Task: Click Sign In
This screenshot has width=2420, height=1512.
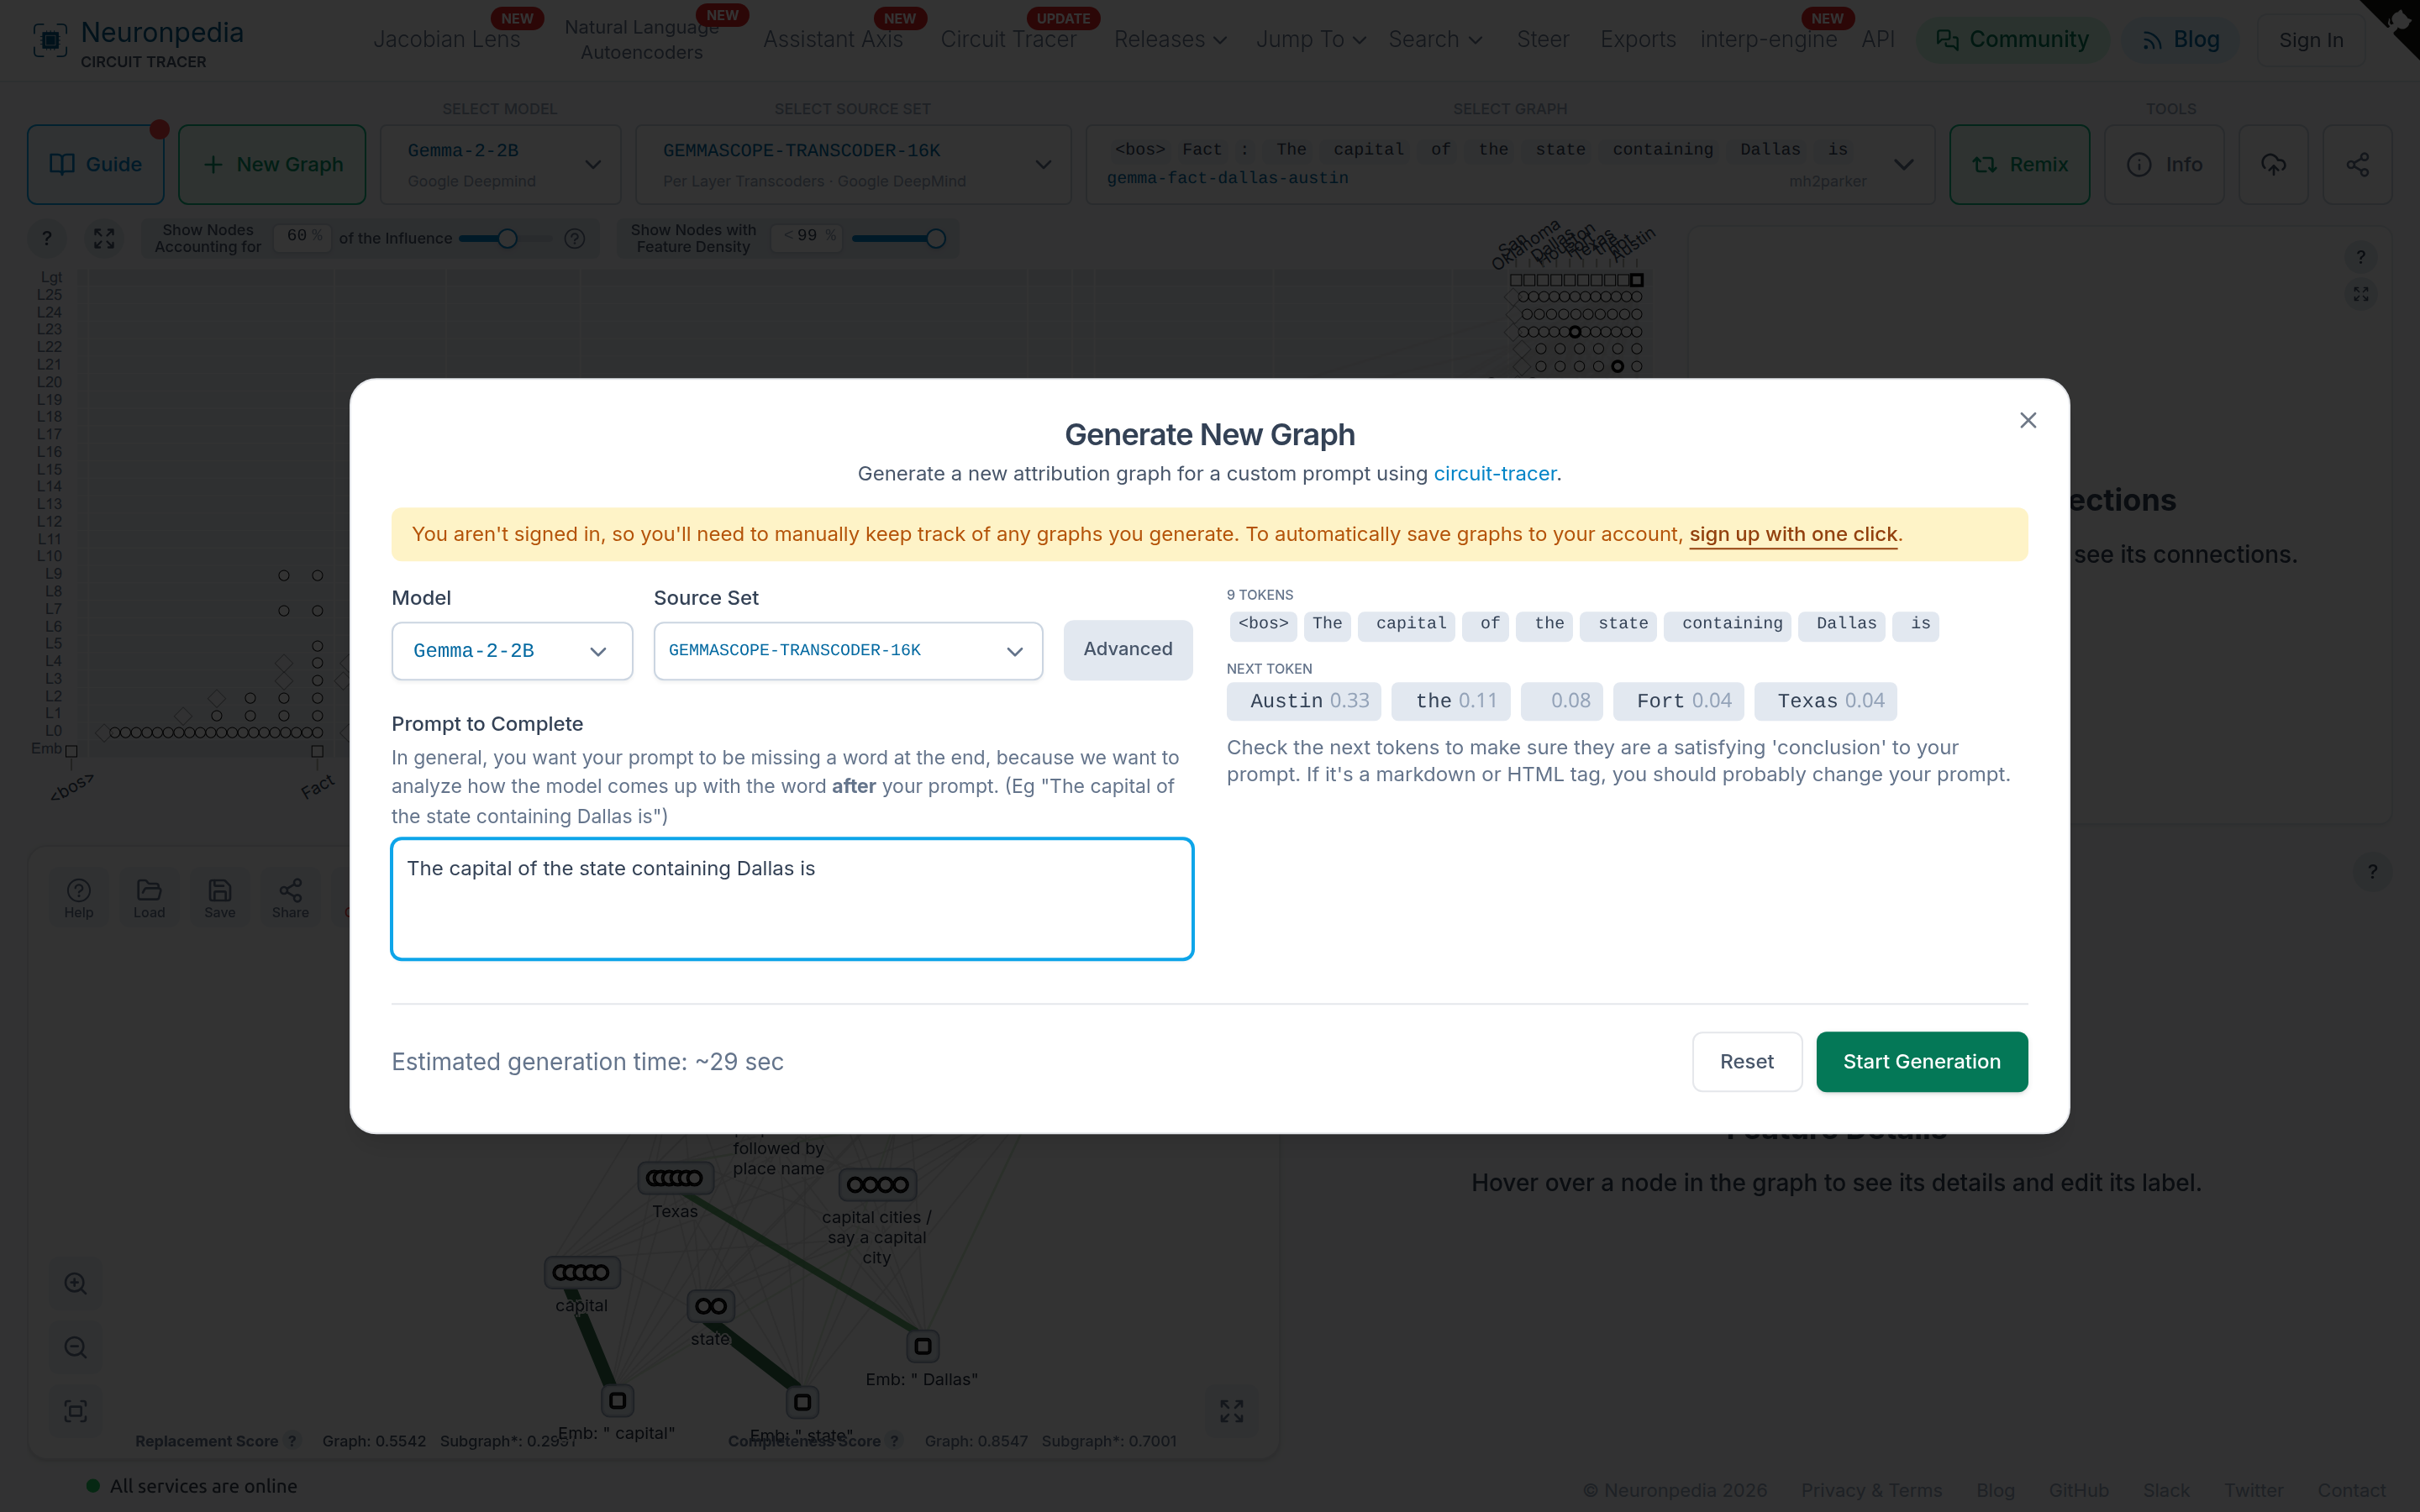Action: (x=2310, y=40)
